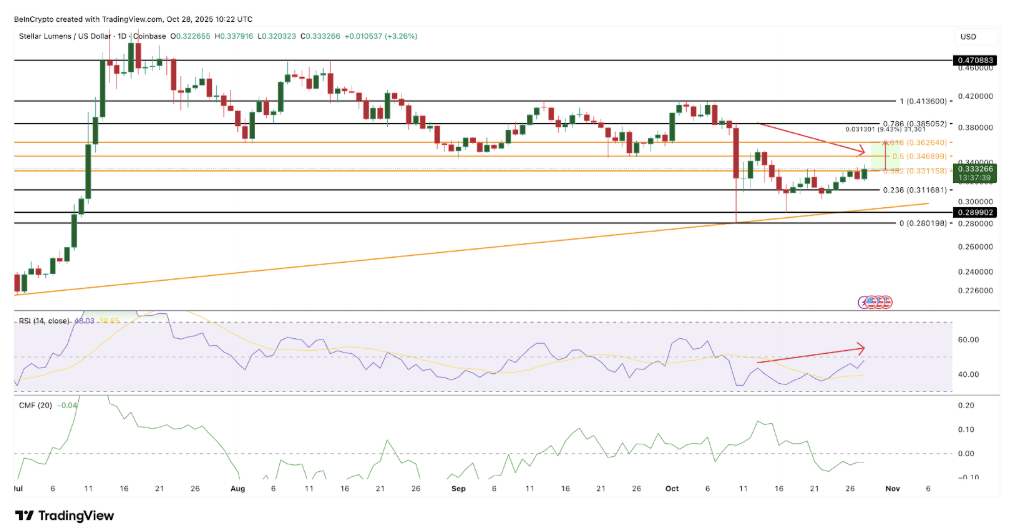Click the Aug label on time axis
The height and width of the screenshot is (532, 1020).
(x=237, y=490)
